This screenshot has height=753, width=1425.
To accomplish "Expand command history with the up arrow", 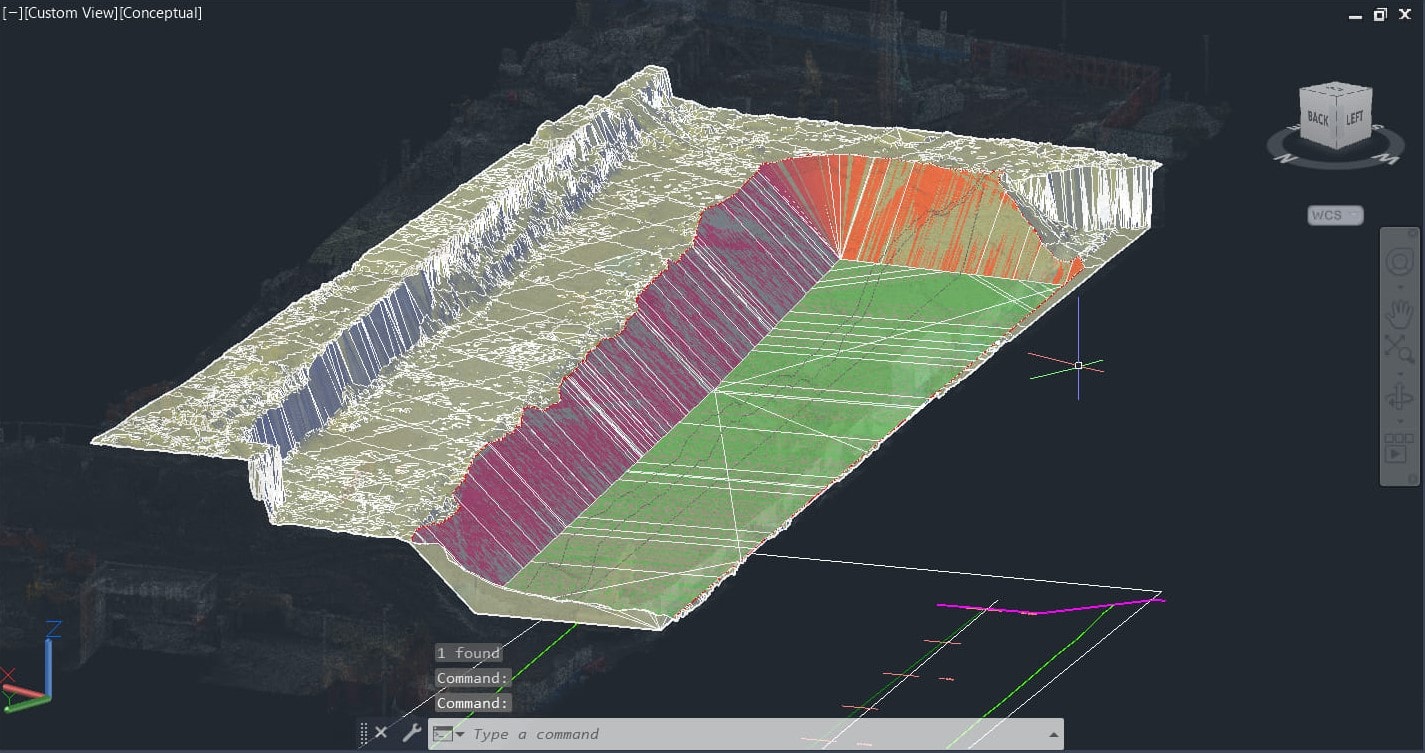I will (x=1053, y=734).
